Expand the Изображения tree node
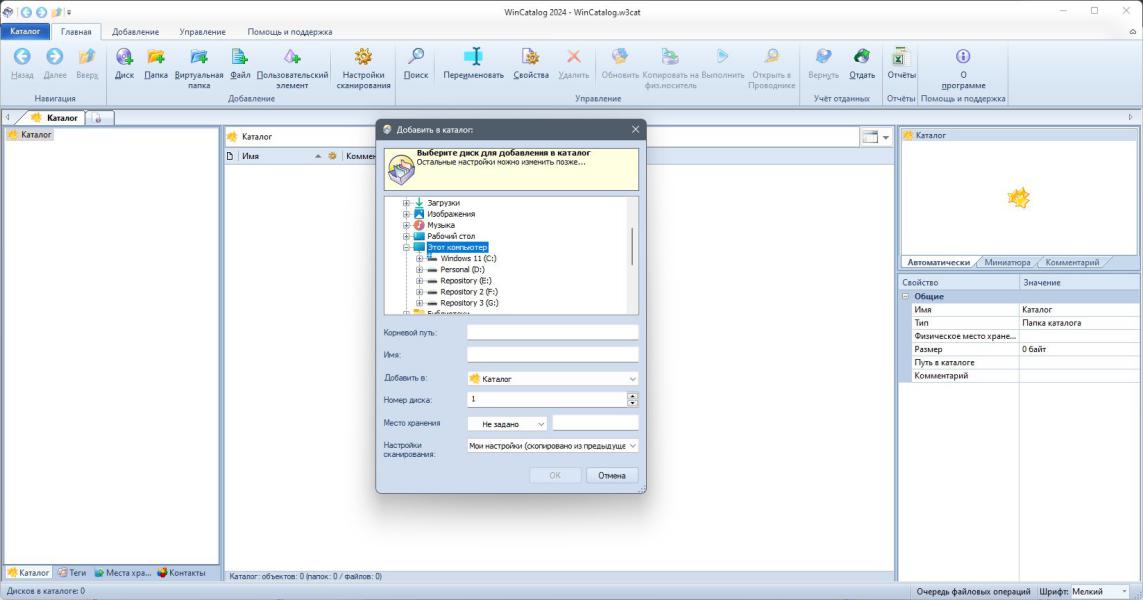1143x600 pixels. coord(407,214)
